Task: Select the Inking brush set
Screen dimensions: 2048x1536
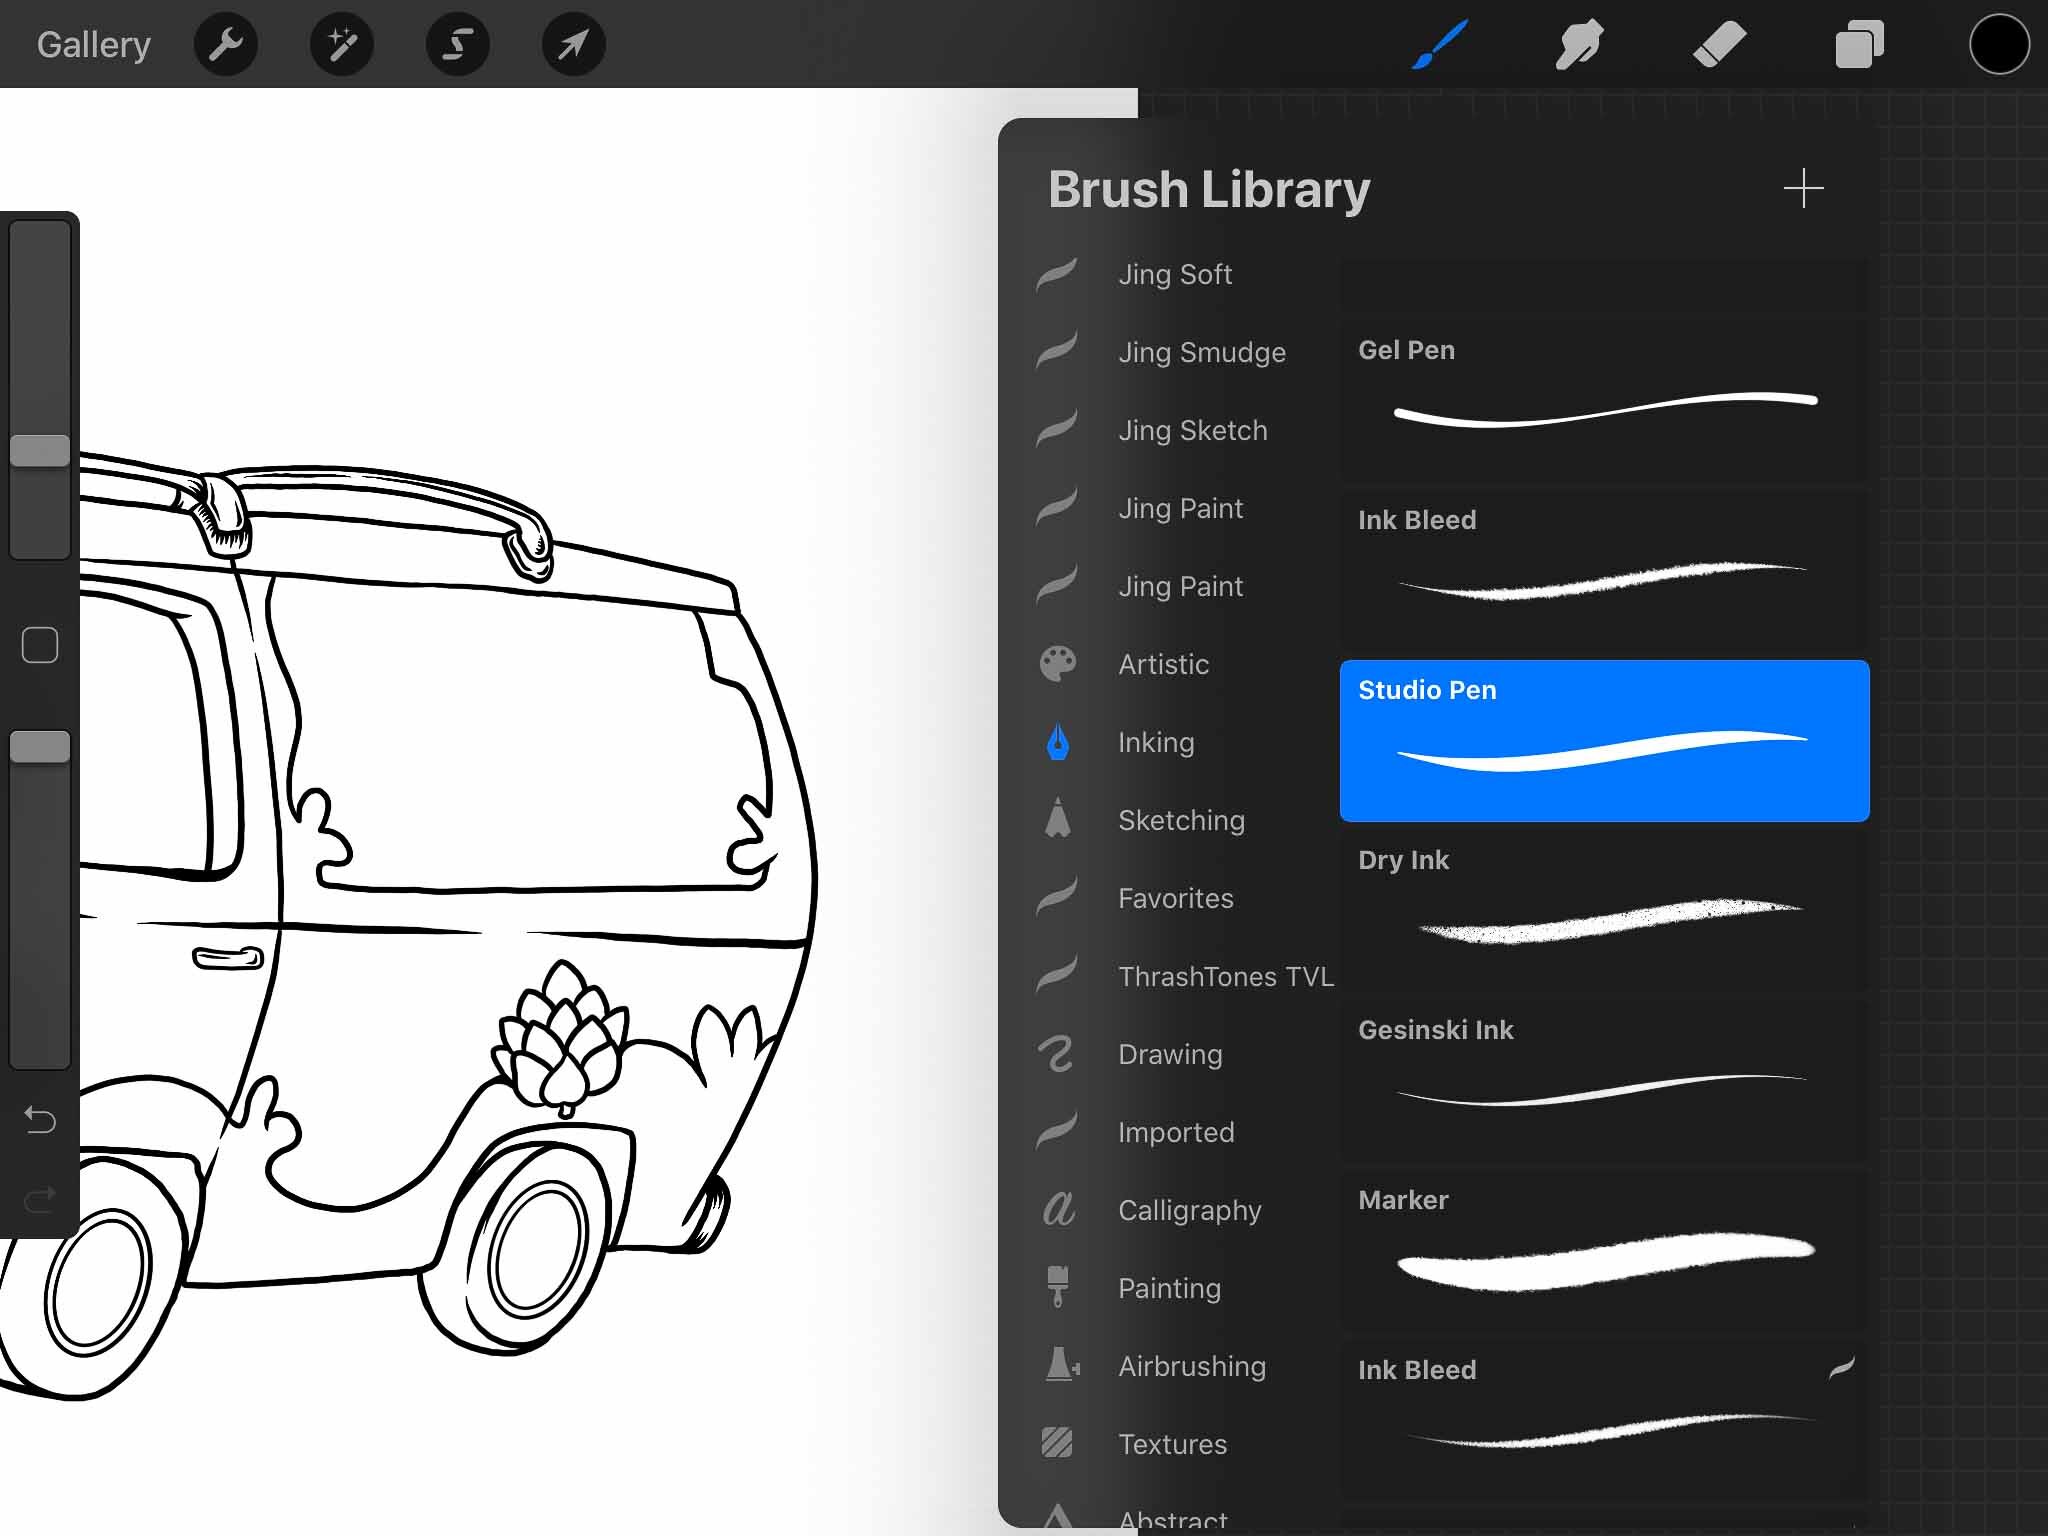Action: [x=1156, y=742]
